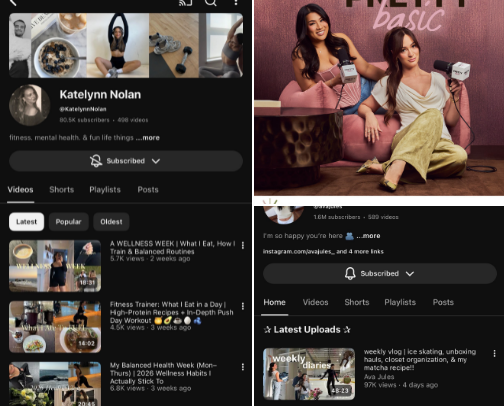
Task: Expand Ava Jules' Subscribed notification chevron
Action: click(410, 274)
